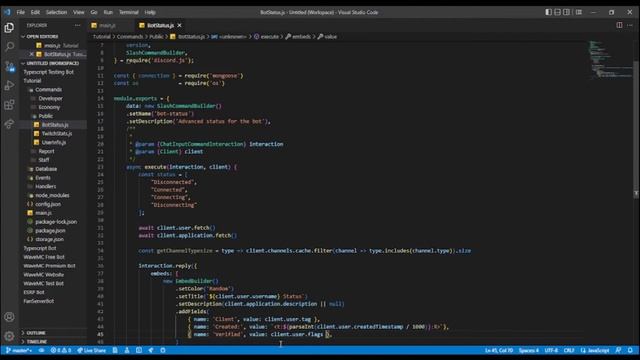The height and width of the screenshot is (360, 640).
Task: Open the Run and Debug view
Action: pyautogui.click(x=9, y=85)
